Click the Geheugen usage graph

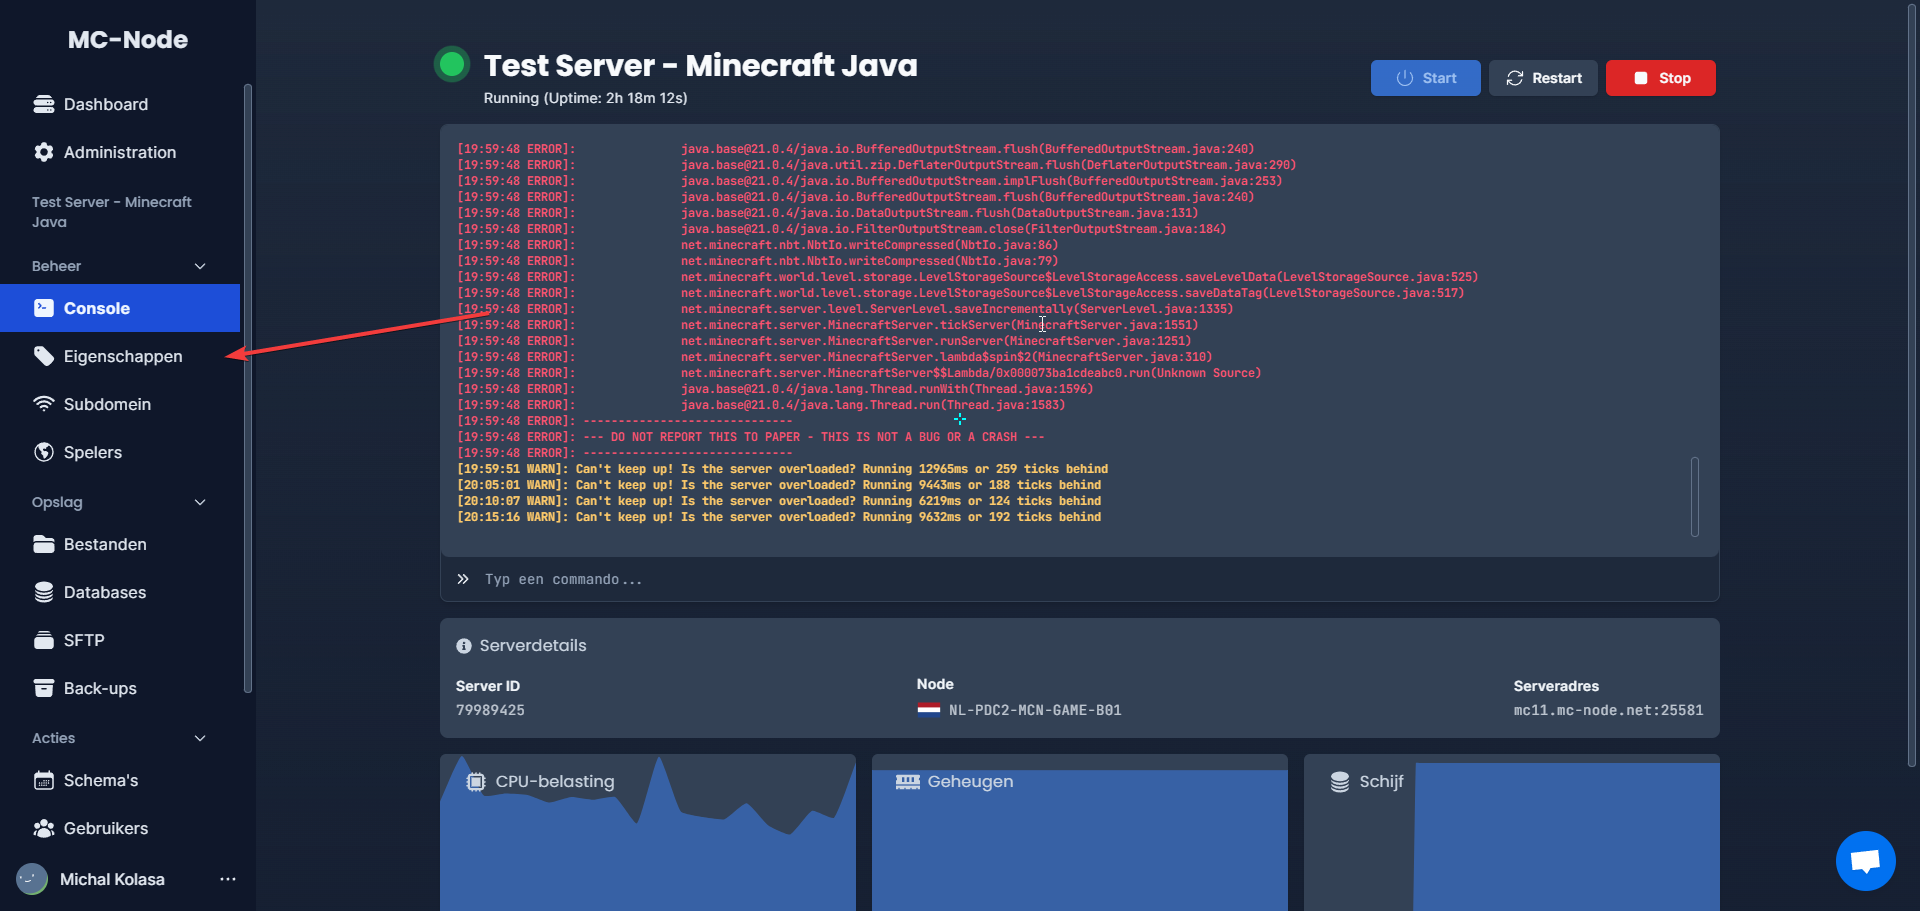1080,833
